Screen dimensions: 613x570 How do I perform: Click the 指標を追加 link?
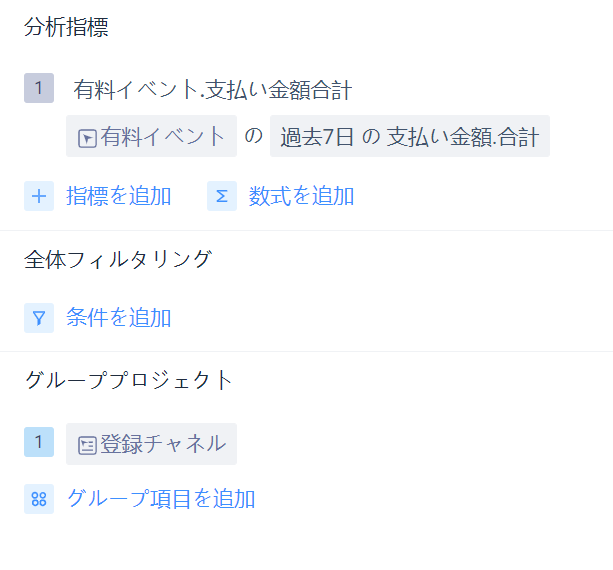(x=119, y=196)
